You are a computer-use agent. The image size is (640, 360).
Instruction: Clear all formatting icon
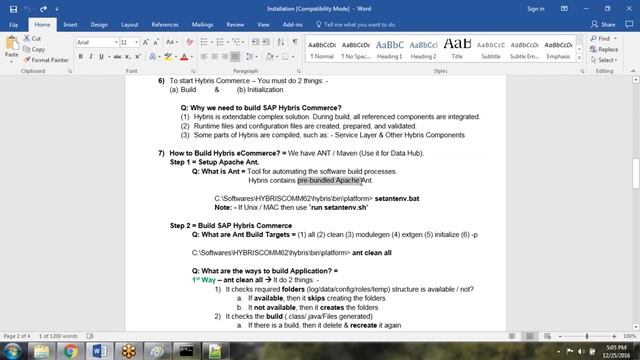click(189, 42)
